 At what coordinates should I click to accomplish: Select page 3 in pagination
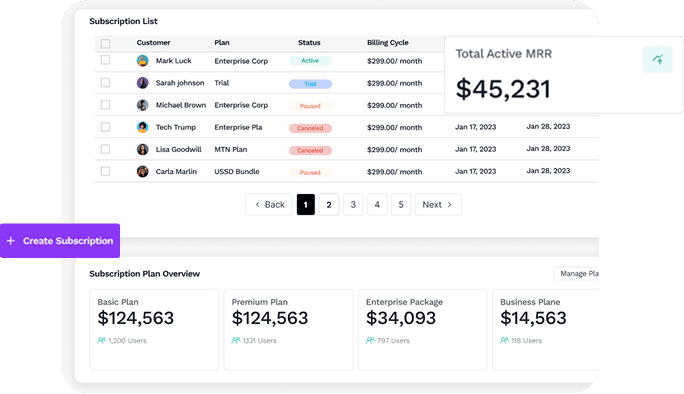pyautogui.click(x=353, y=205)
